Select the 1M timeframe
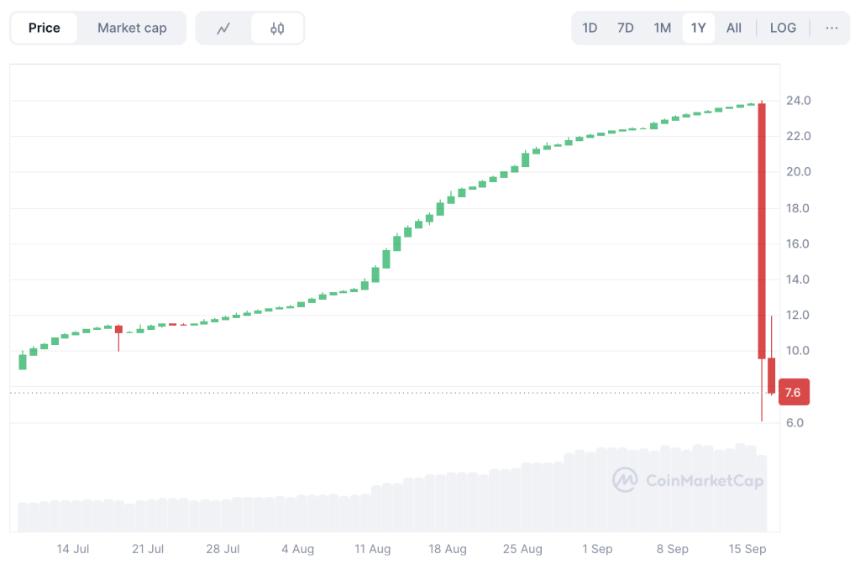The width and height of the screenshot is (860, 580). pos(661,28)
